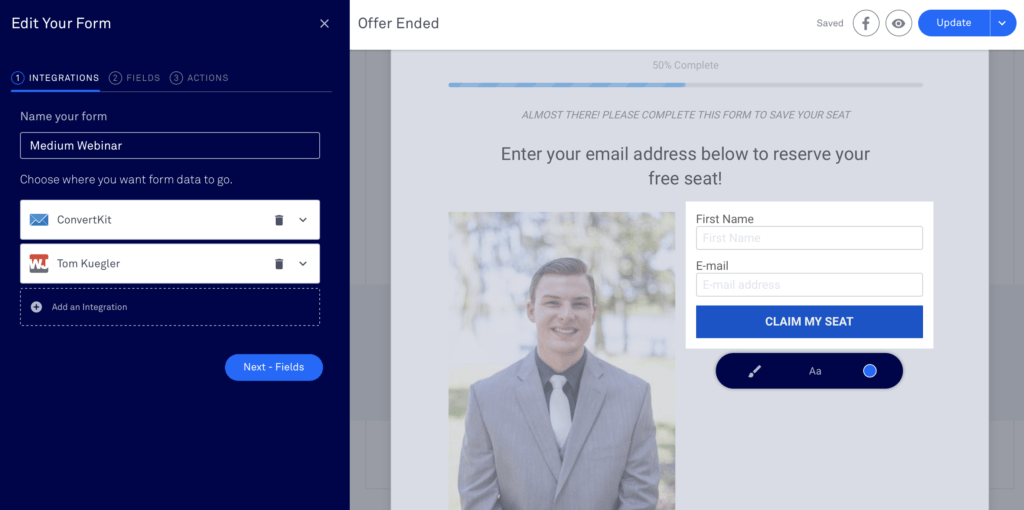Pick the blue color swatch circle
This screenshot has width=1024, height=510.
[869, 371]
